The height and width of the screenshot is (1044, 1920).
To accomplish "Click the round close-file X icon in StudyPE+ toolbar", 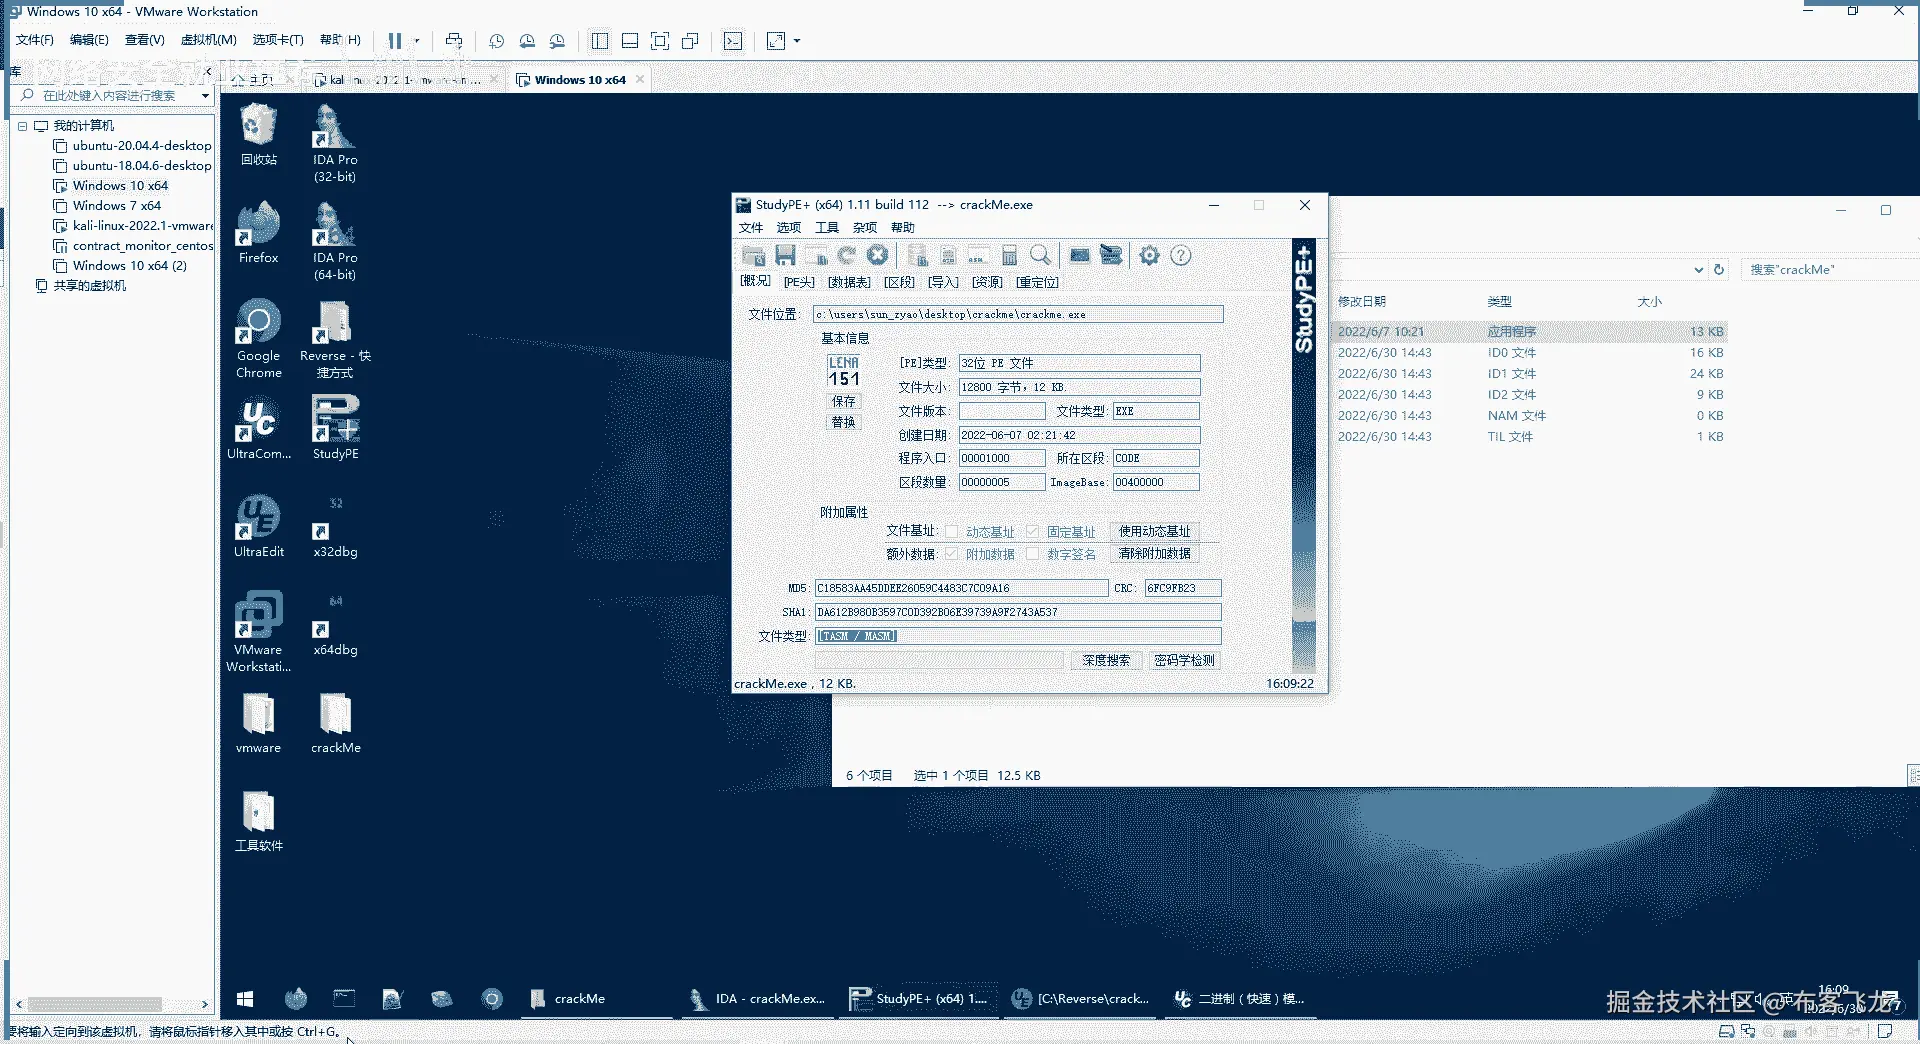I will coord(878,255).
